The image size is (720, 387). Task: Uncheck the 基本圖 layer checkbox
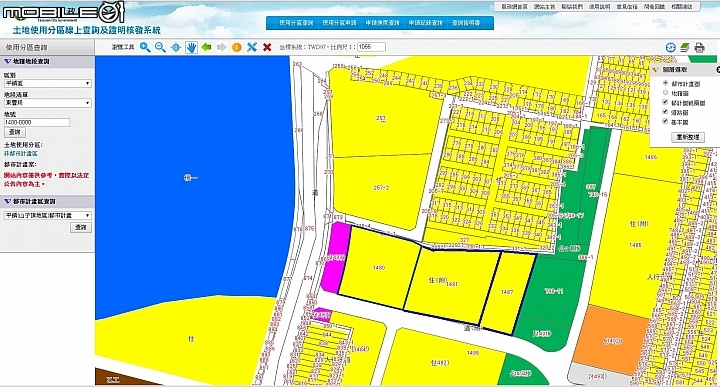point(665,121)
